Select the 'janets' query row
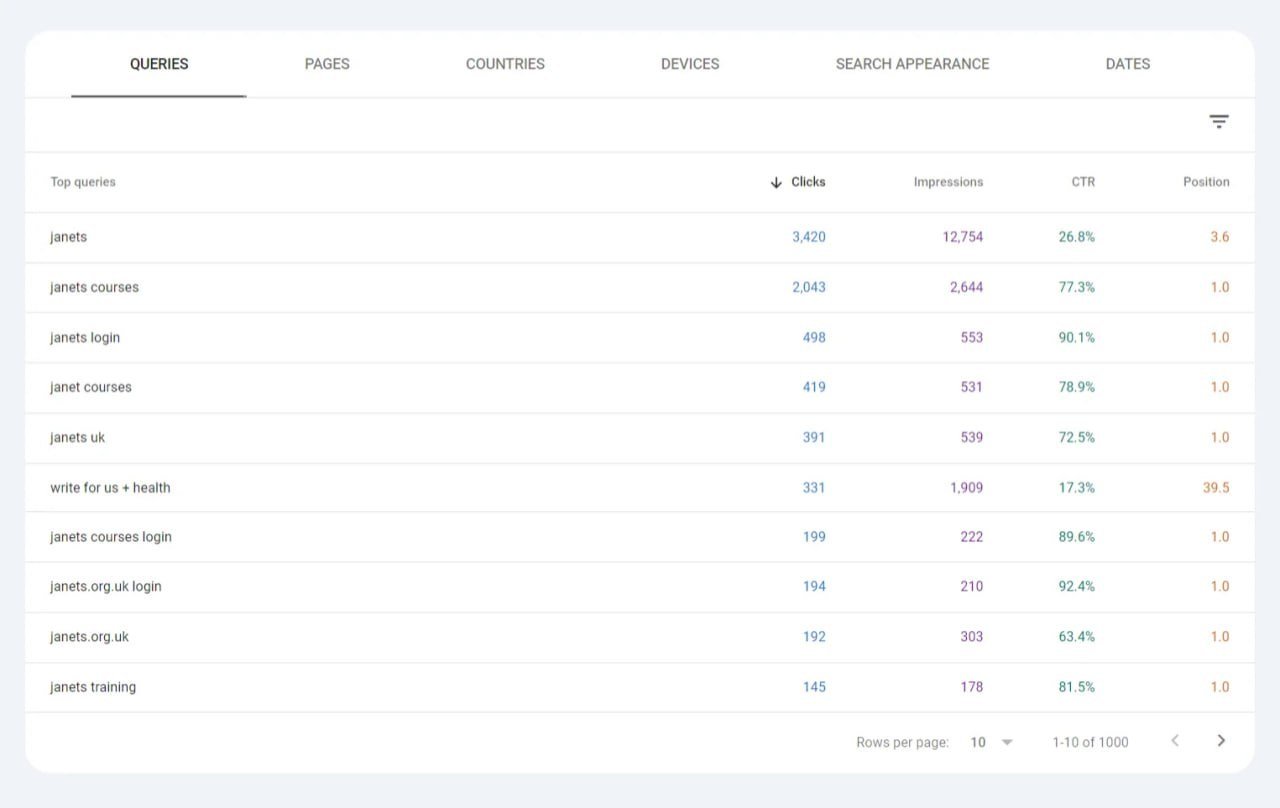 point(640,237)
